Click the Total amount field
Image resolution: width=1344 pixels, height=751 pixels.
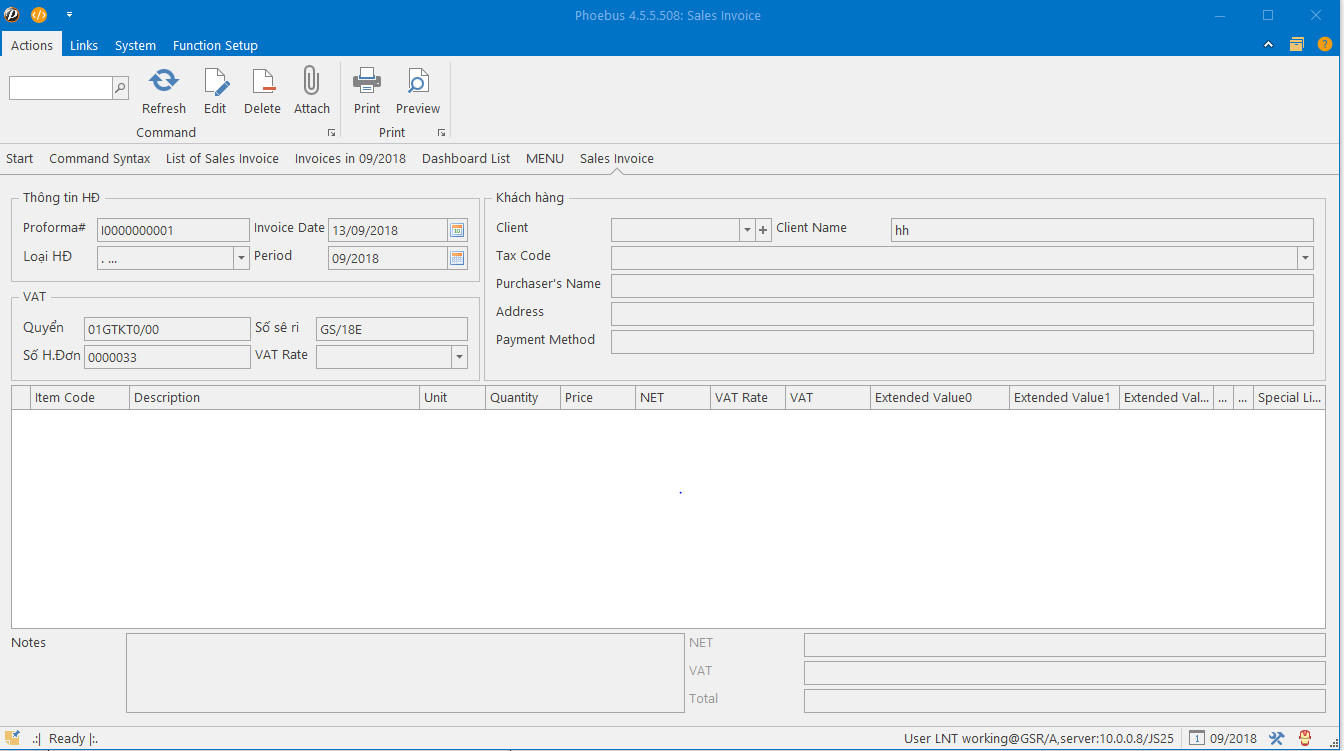(x=1065, y=700)
